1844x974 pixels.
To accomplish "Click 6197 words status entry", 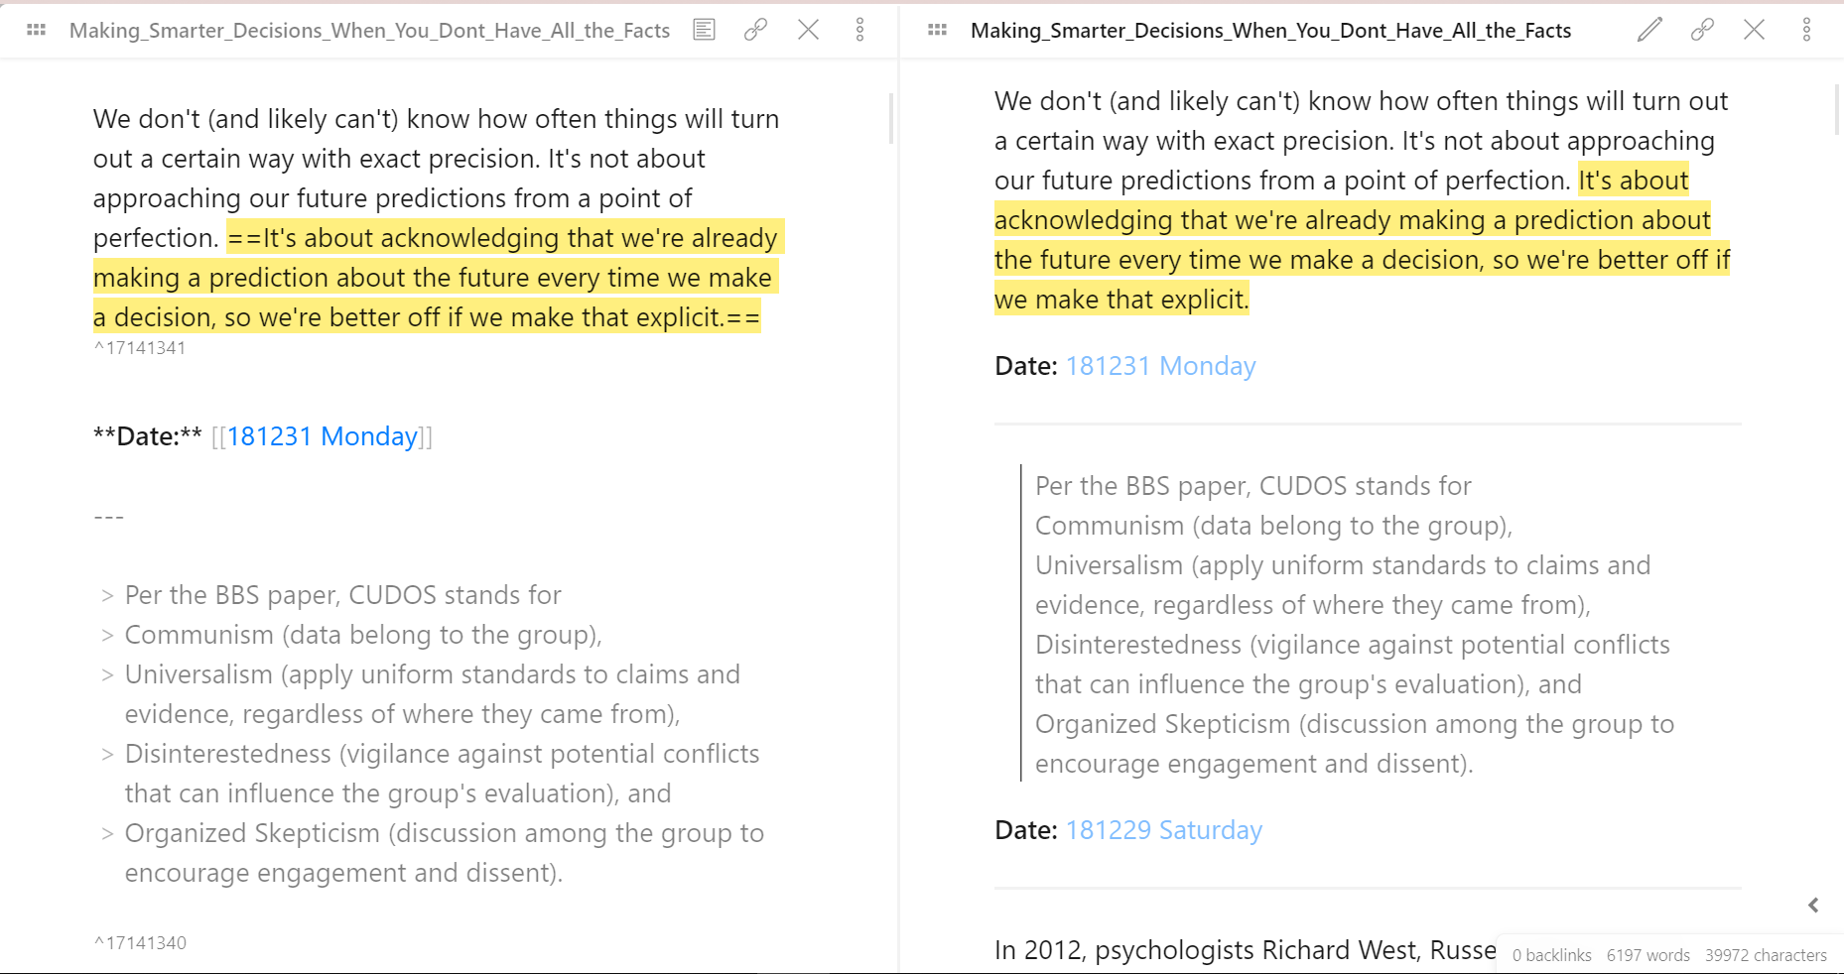I will (x=1648, y=955).
